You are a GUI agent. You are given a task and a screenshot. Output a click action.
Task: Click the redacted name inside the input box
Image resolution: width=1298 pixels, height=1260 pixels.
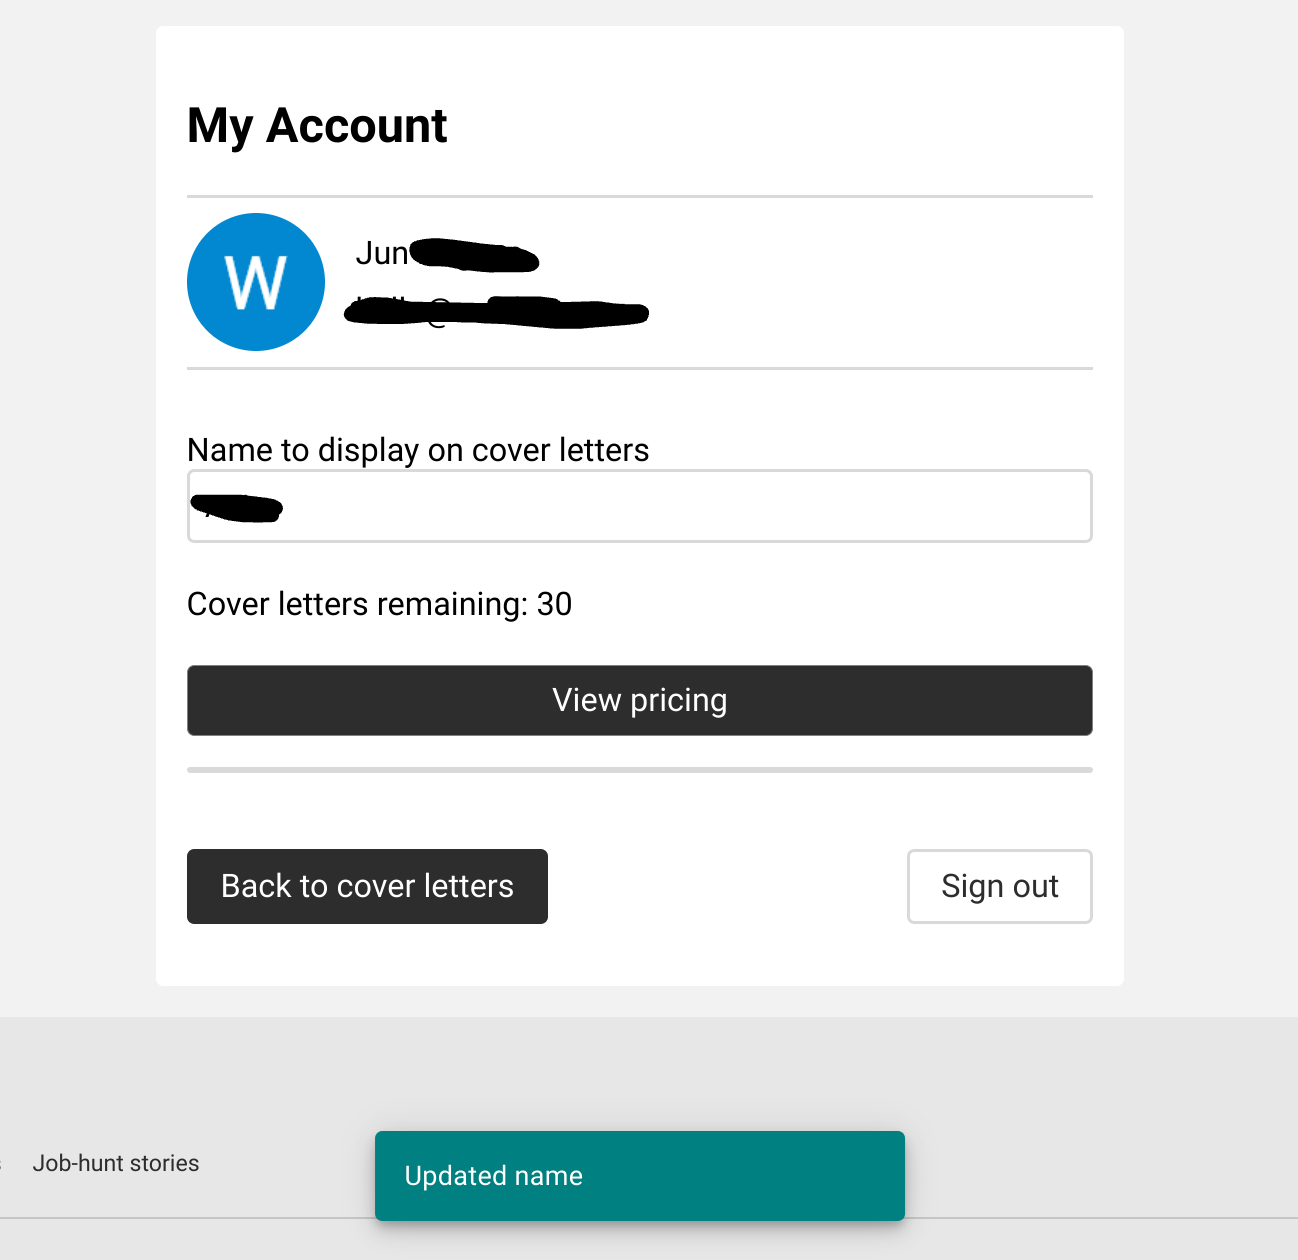tap(237, 508)
